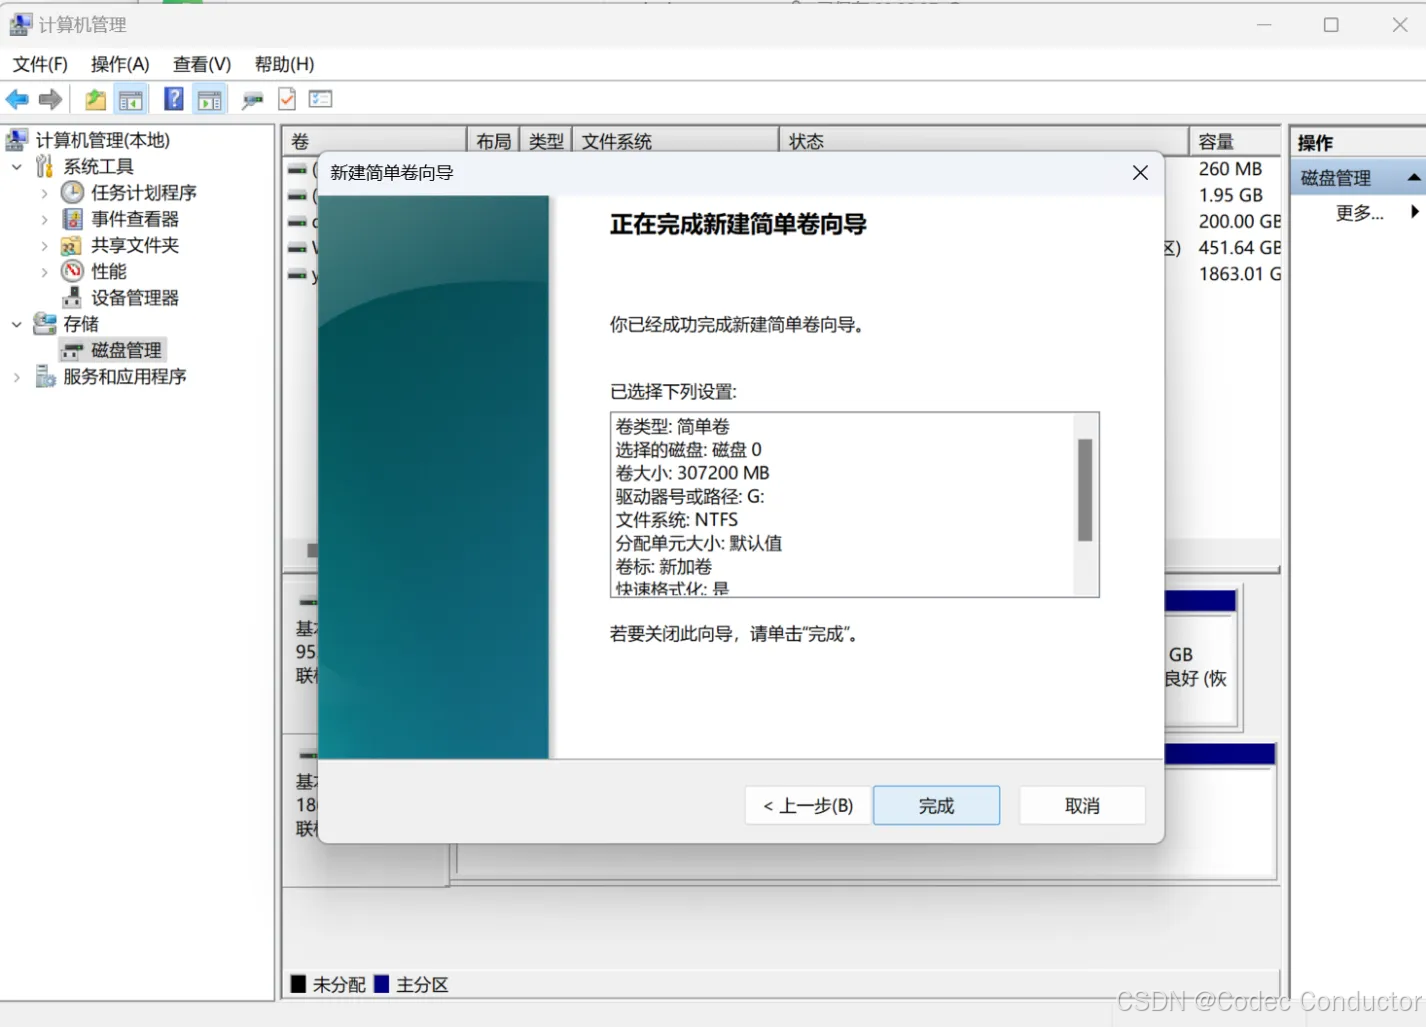Viewport: 1426px width, 1027px height.
Task: Click the 计算机管理(本地) root icon
Action: point(17,140)
